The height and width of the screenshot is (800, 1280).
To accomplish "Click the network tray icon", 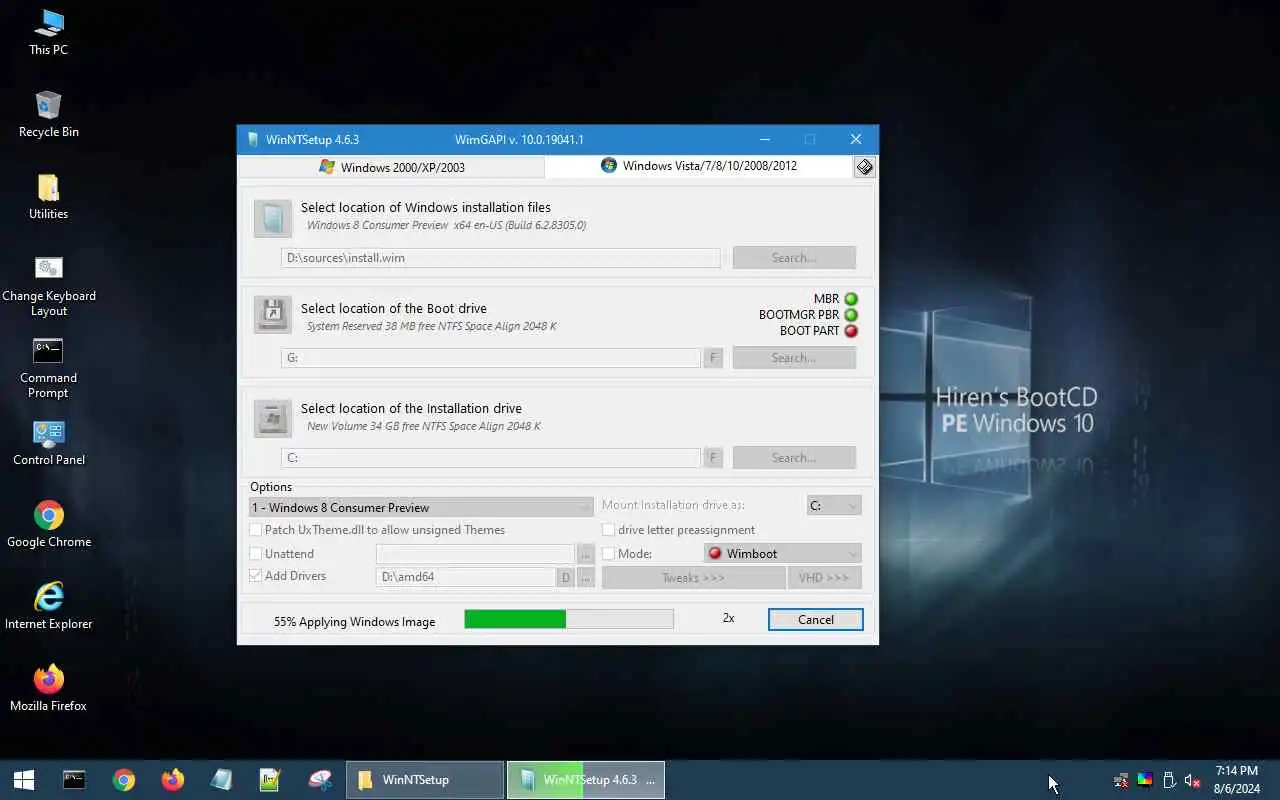I will point(1121,780).
